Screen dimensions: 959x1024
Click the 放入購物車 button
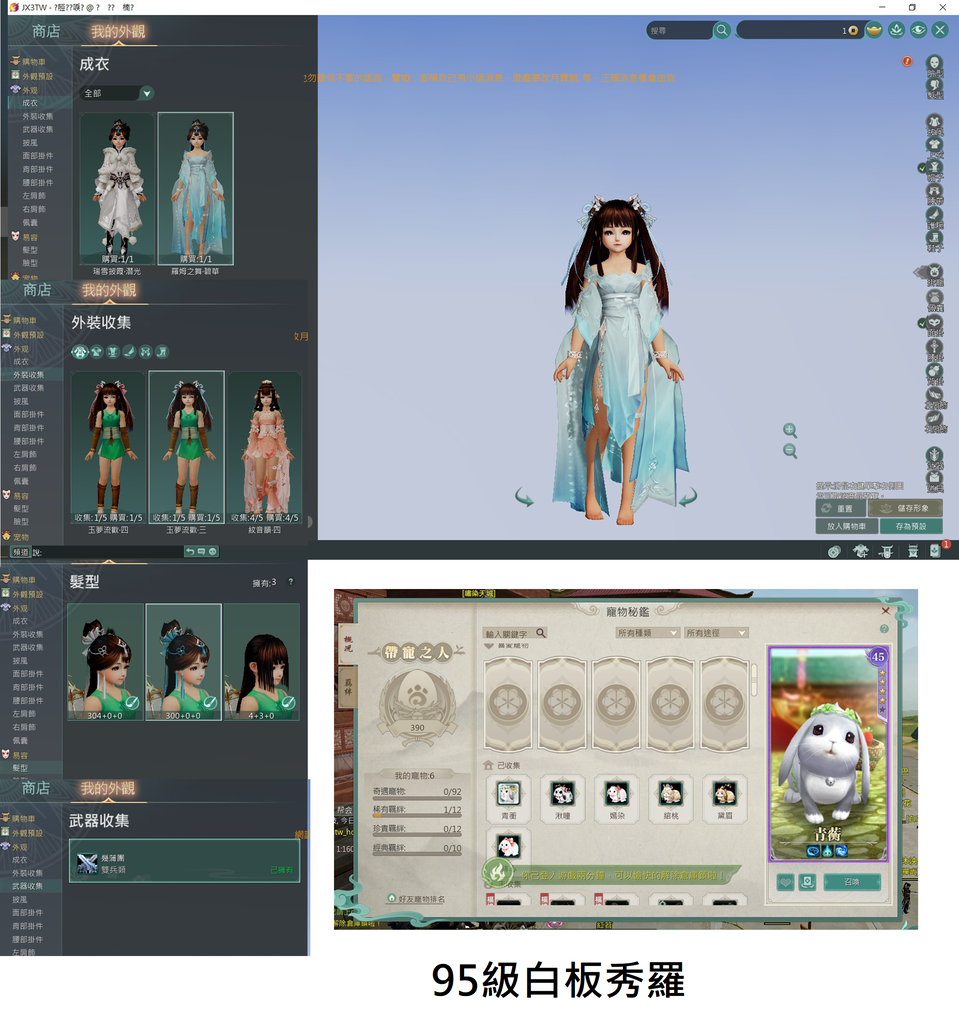tap(846, 526)
